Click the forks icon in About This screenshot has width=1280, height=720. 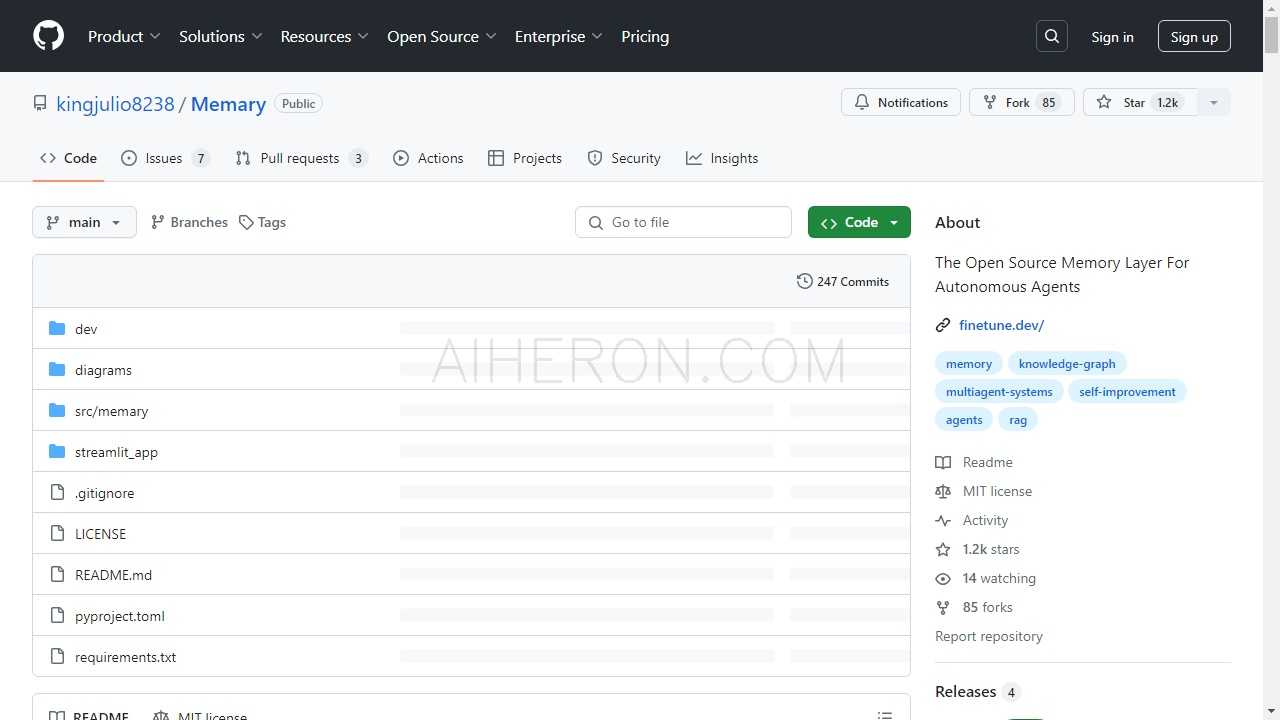point(943,607)
